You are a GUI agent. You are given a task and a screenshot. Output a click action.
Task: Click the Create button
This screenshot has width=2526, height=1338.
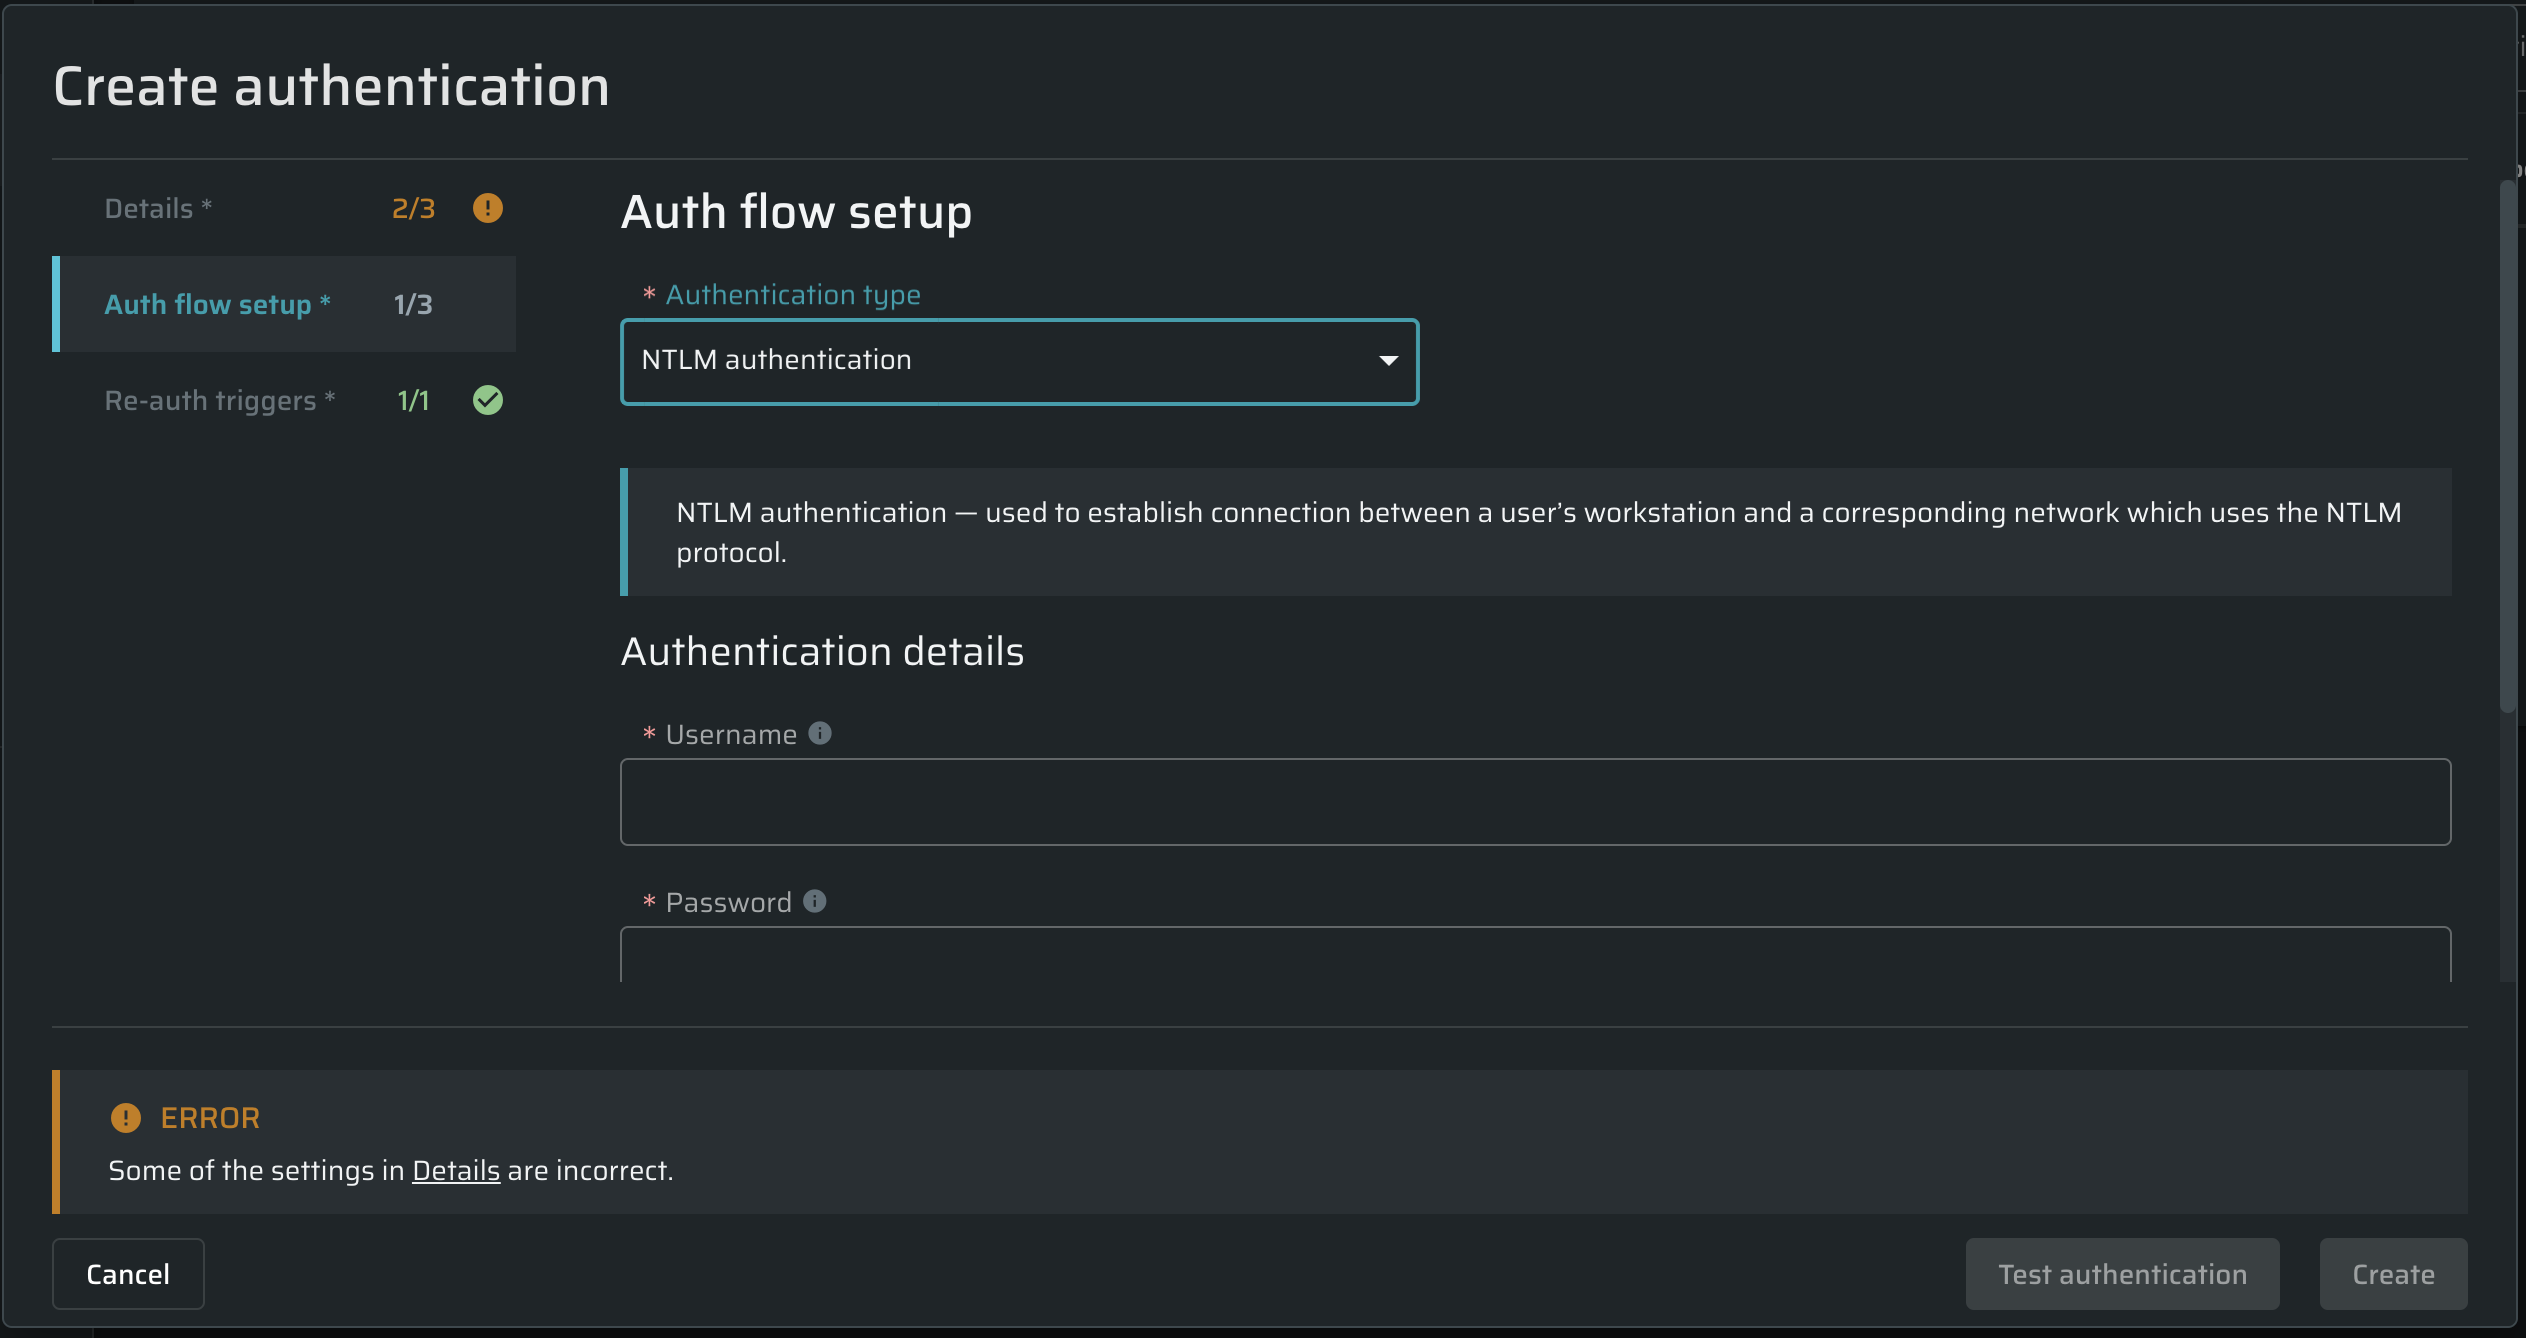coord(2393,1274)
